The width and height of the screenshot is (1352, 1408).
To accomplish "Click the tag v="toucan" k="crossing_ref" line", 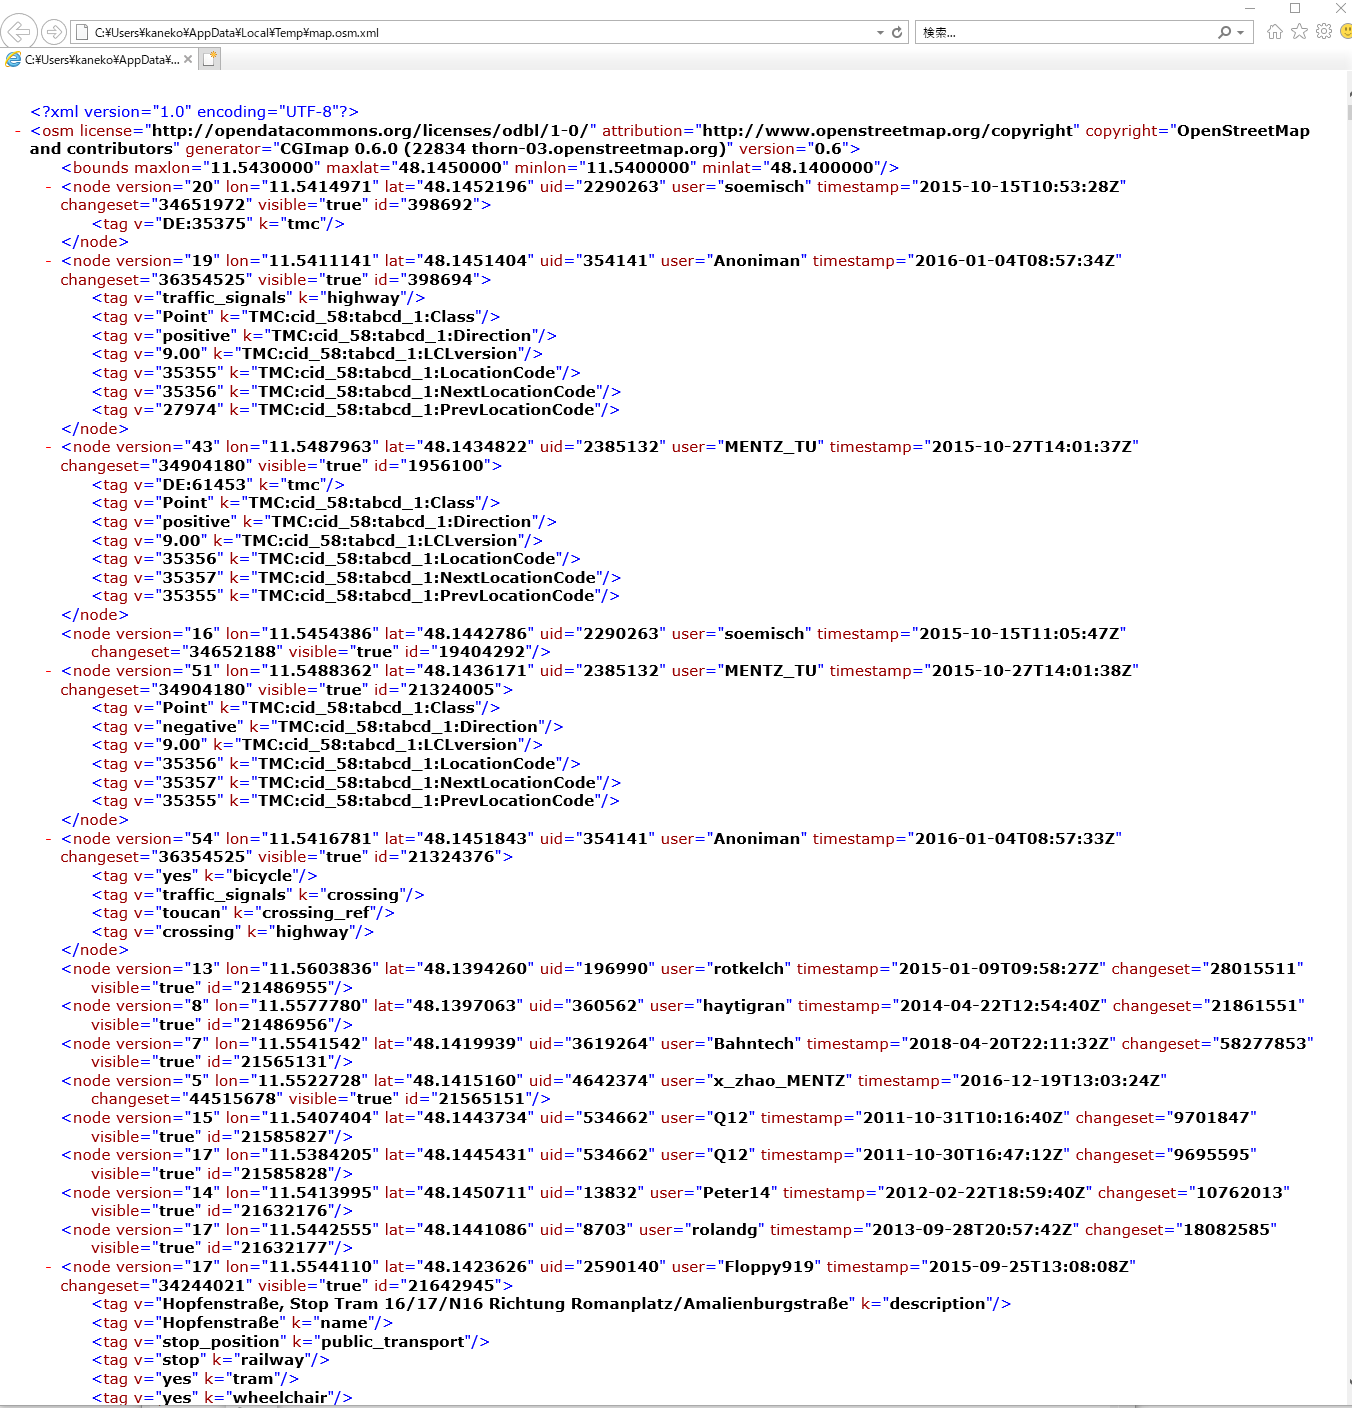I will point(243,913).
